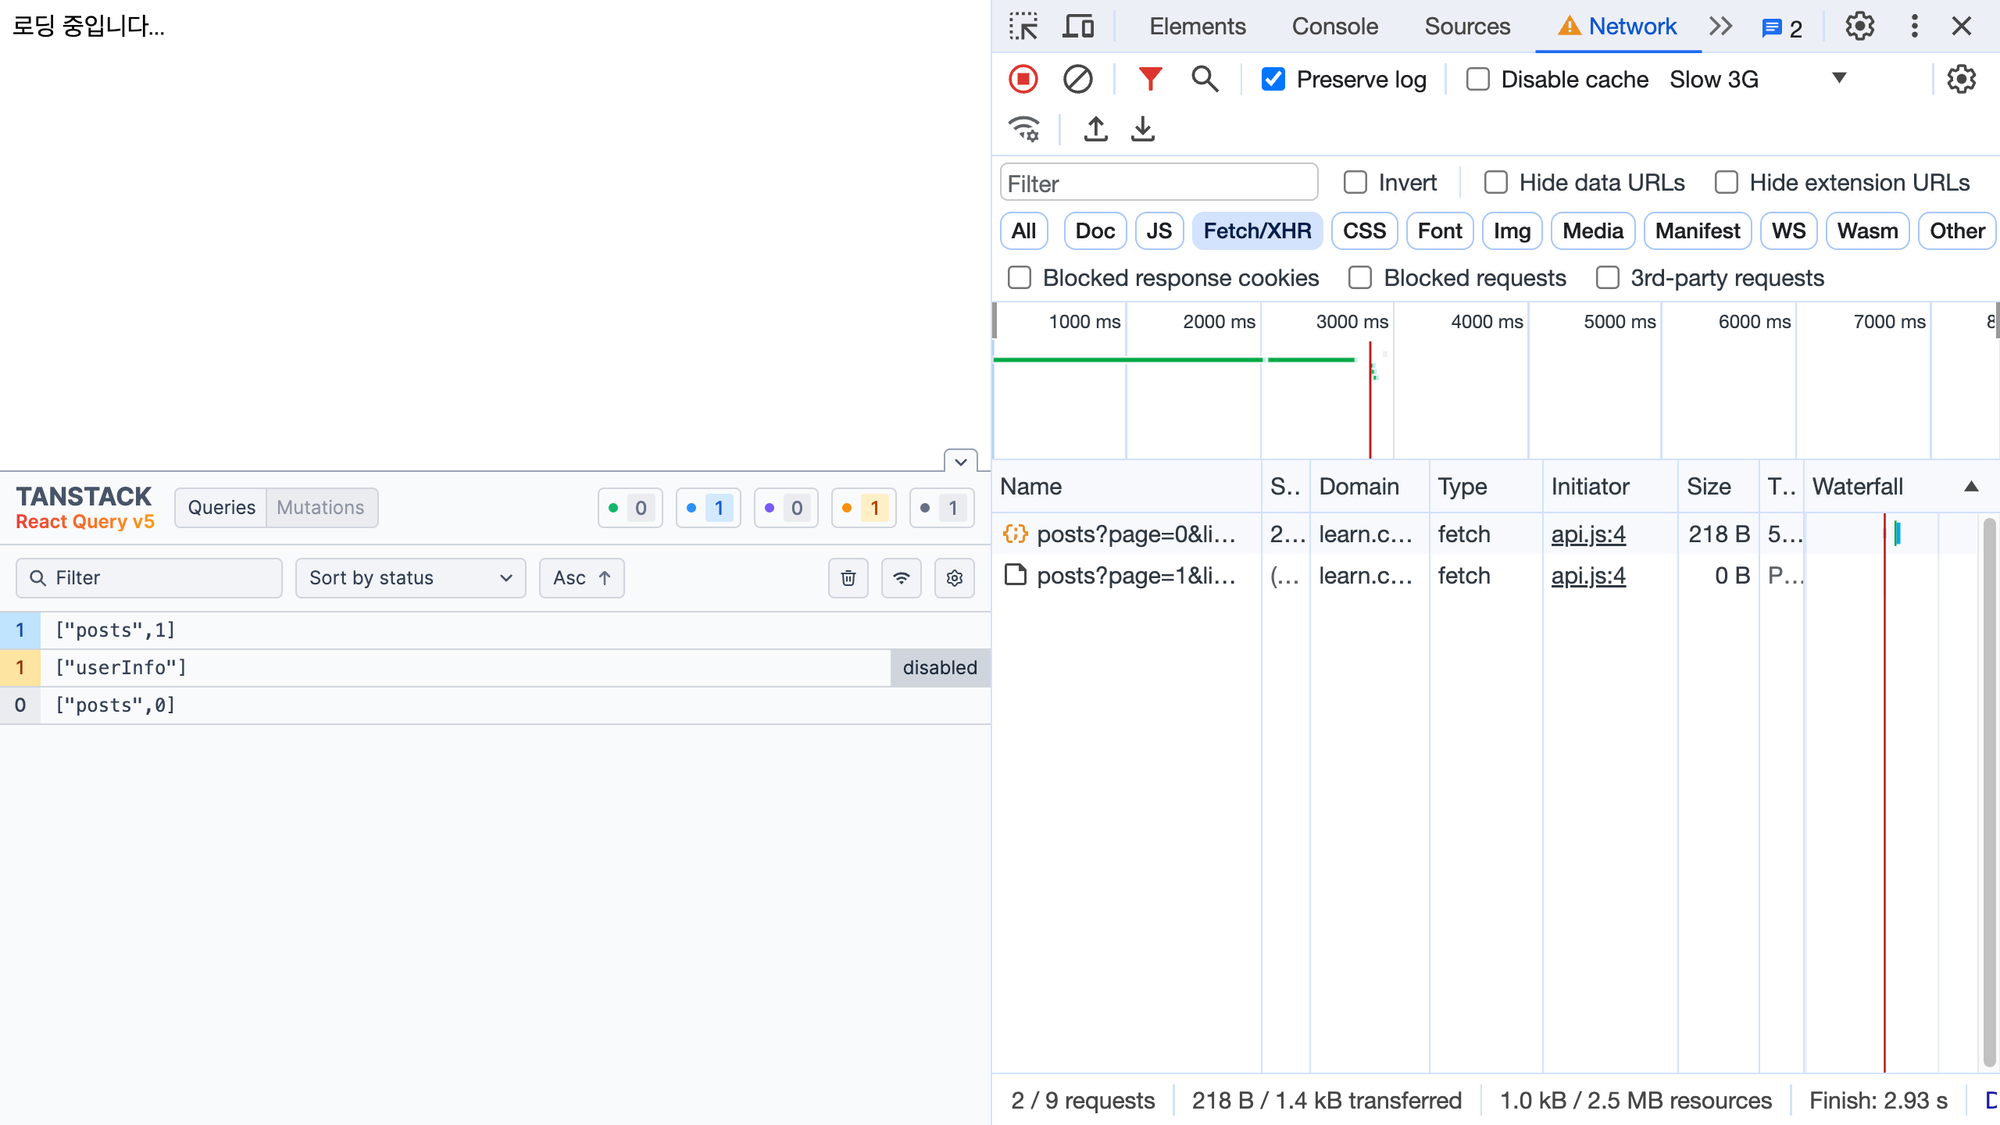Select the JS type filter
2000x1125 pixels.
(x=1159, y=231)
